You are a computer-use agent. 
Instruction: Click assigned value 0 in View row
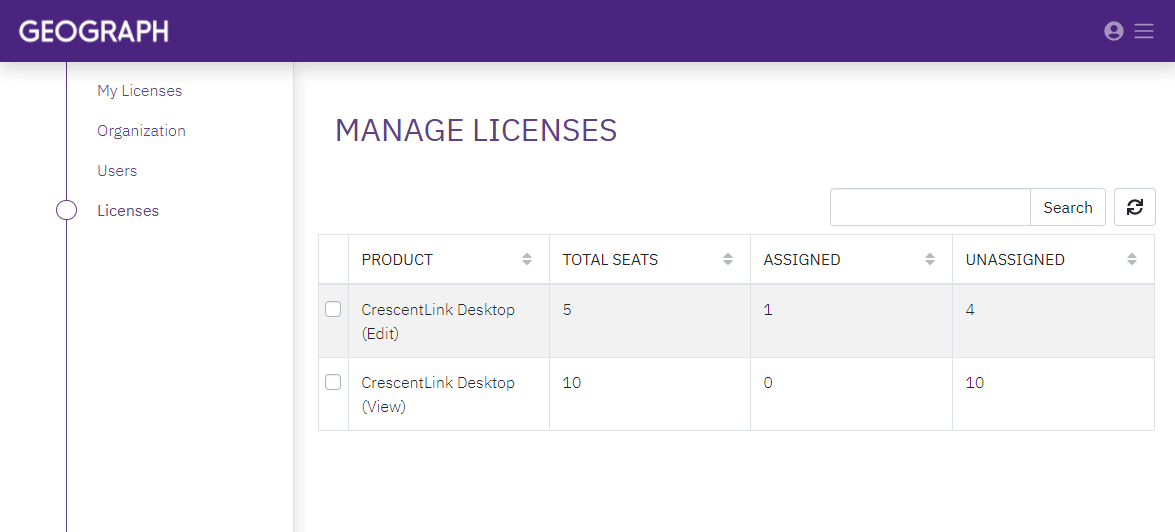click(768, 383)
